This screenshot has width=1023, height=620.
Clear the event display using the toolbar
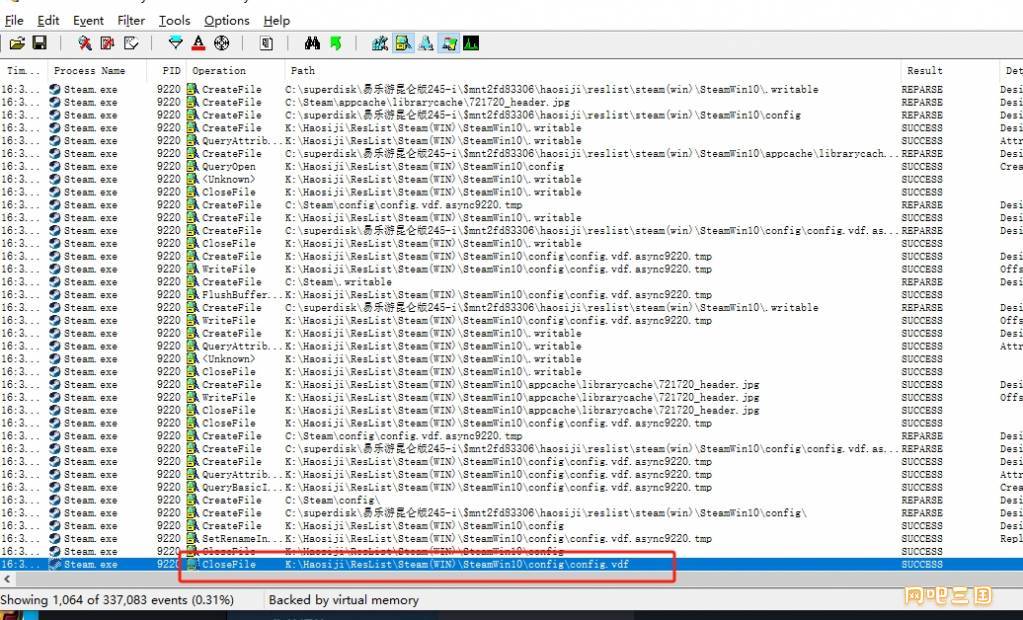pos(131,43)
